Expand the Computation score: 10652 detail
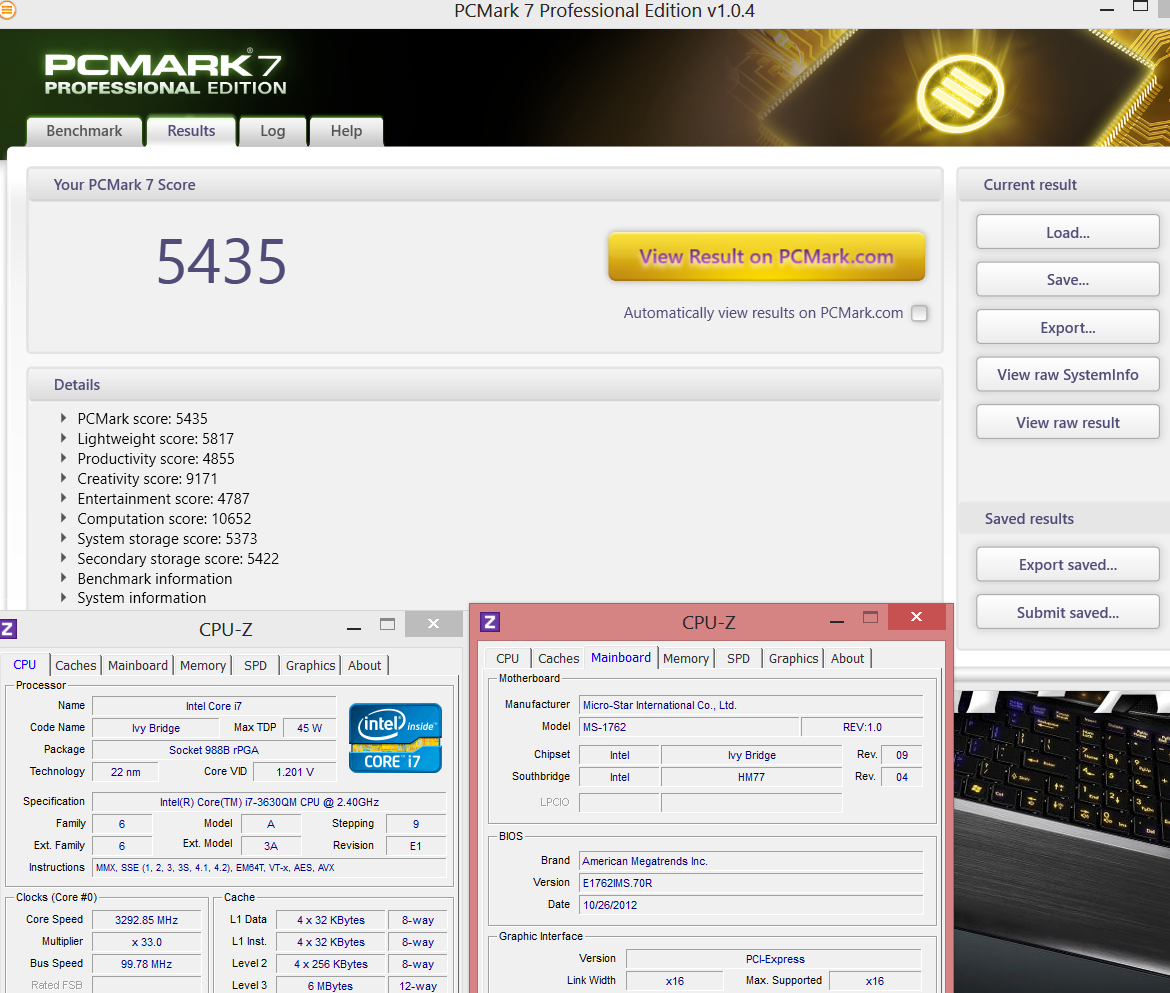Image resolution: width=1170 pixels, height=993 pixels. pos(63,519)
